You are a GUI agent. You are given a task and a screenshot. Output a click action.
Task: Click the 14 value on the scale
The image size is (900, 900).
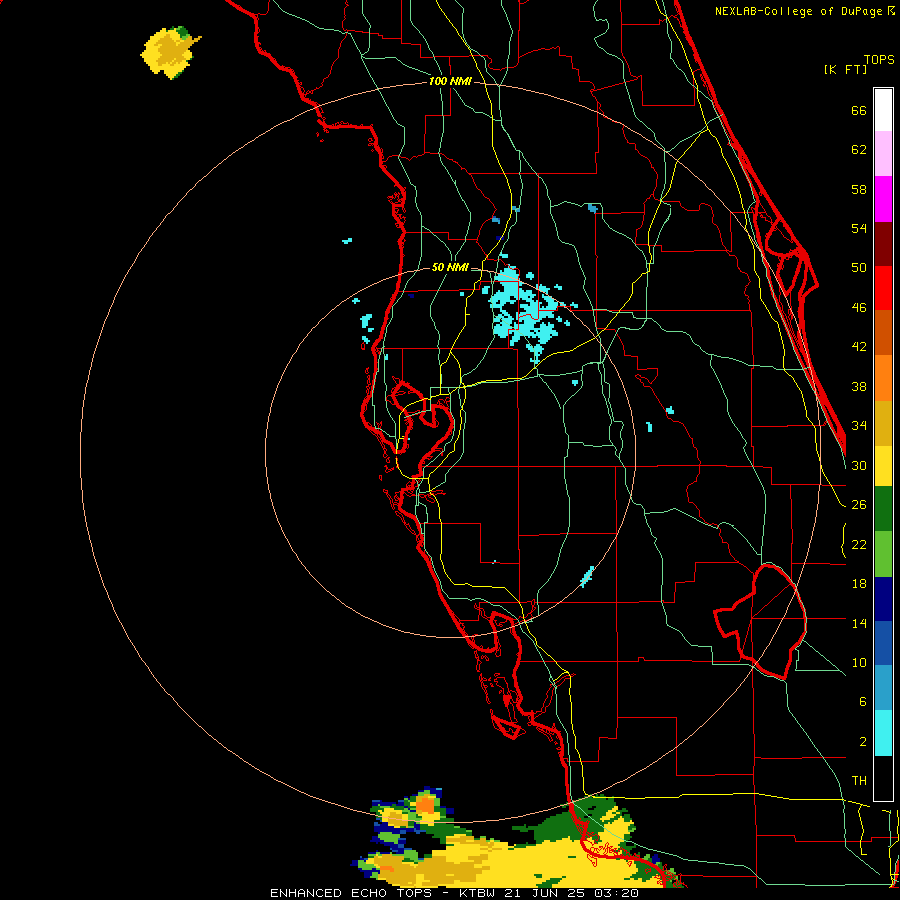coord(859,623)
